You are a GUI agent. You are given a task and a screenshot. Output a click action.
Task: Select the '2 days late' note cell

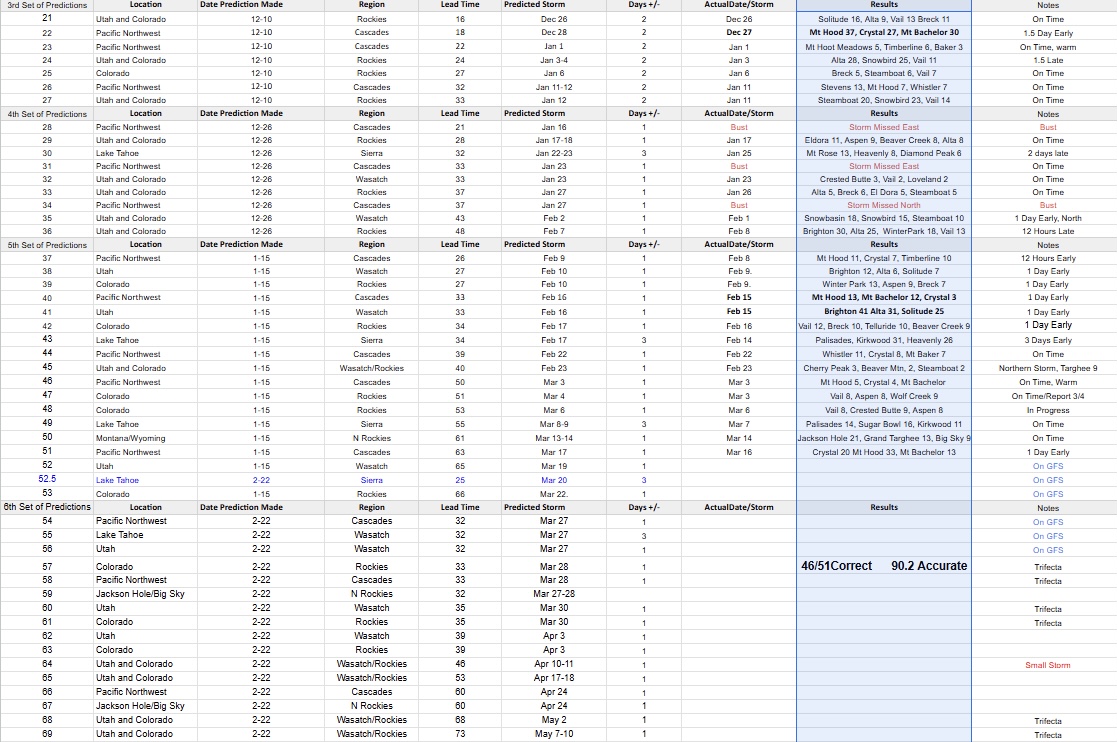click(x=1047, y=153)
